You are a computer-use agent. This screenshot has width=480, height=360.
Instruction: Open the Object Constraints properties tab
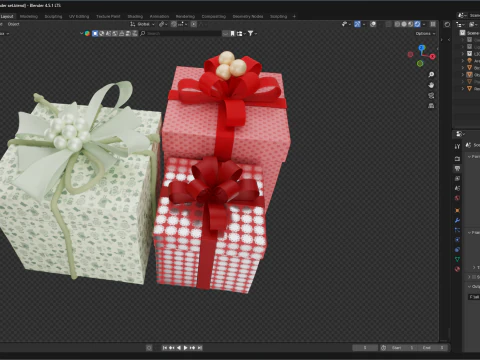457,249
